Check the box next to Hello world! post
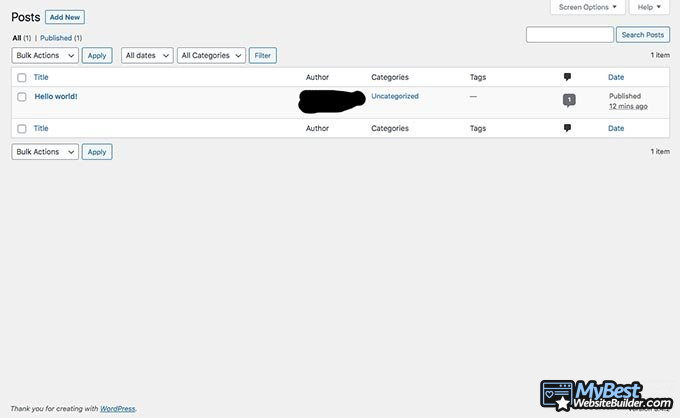This screenshot has width=680, height=418. pos(22,97)
